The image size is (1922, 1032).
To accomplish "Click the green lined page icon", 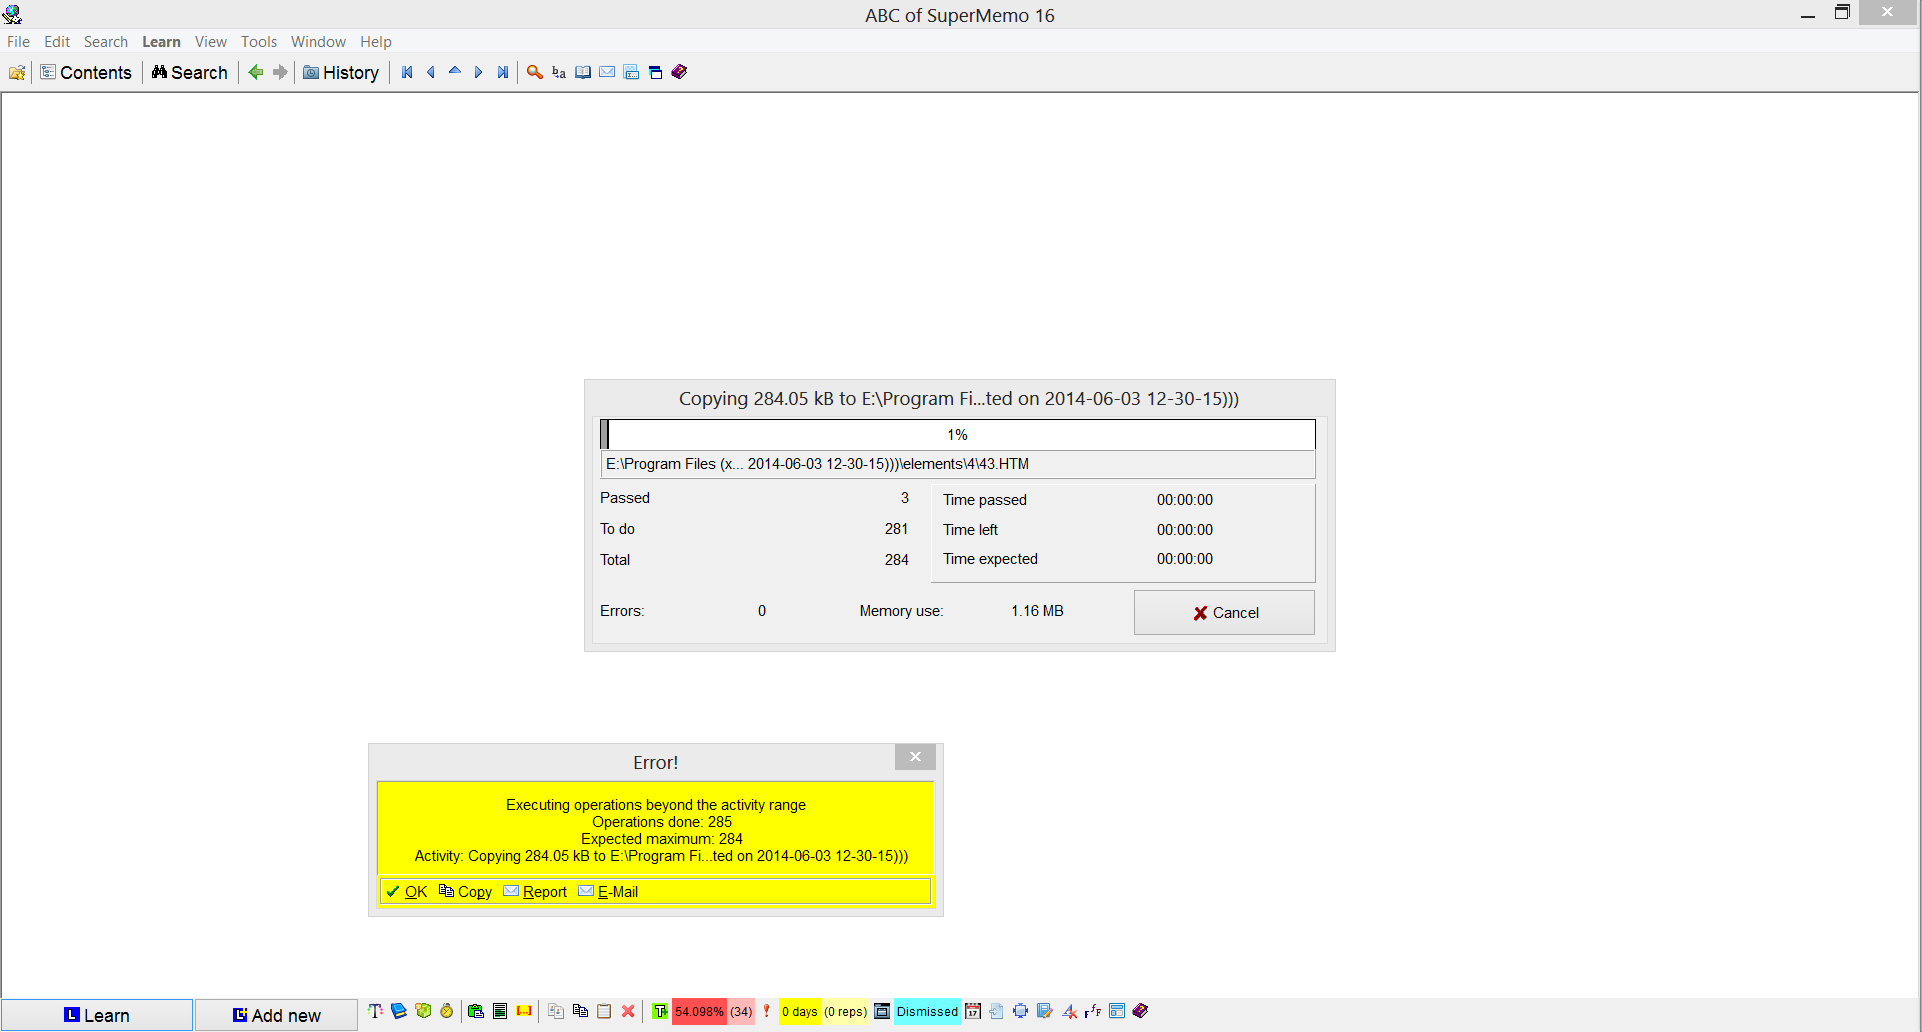I will 500,1011.
